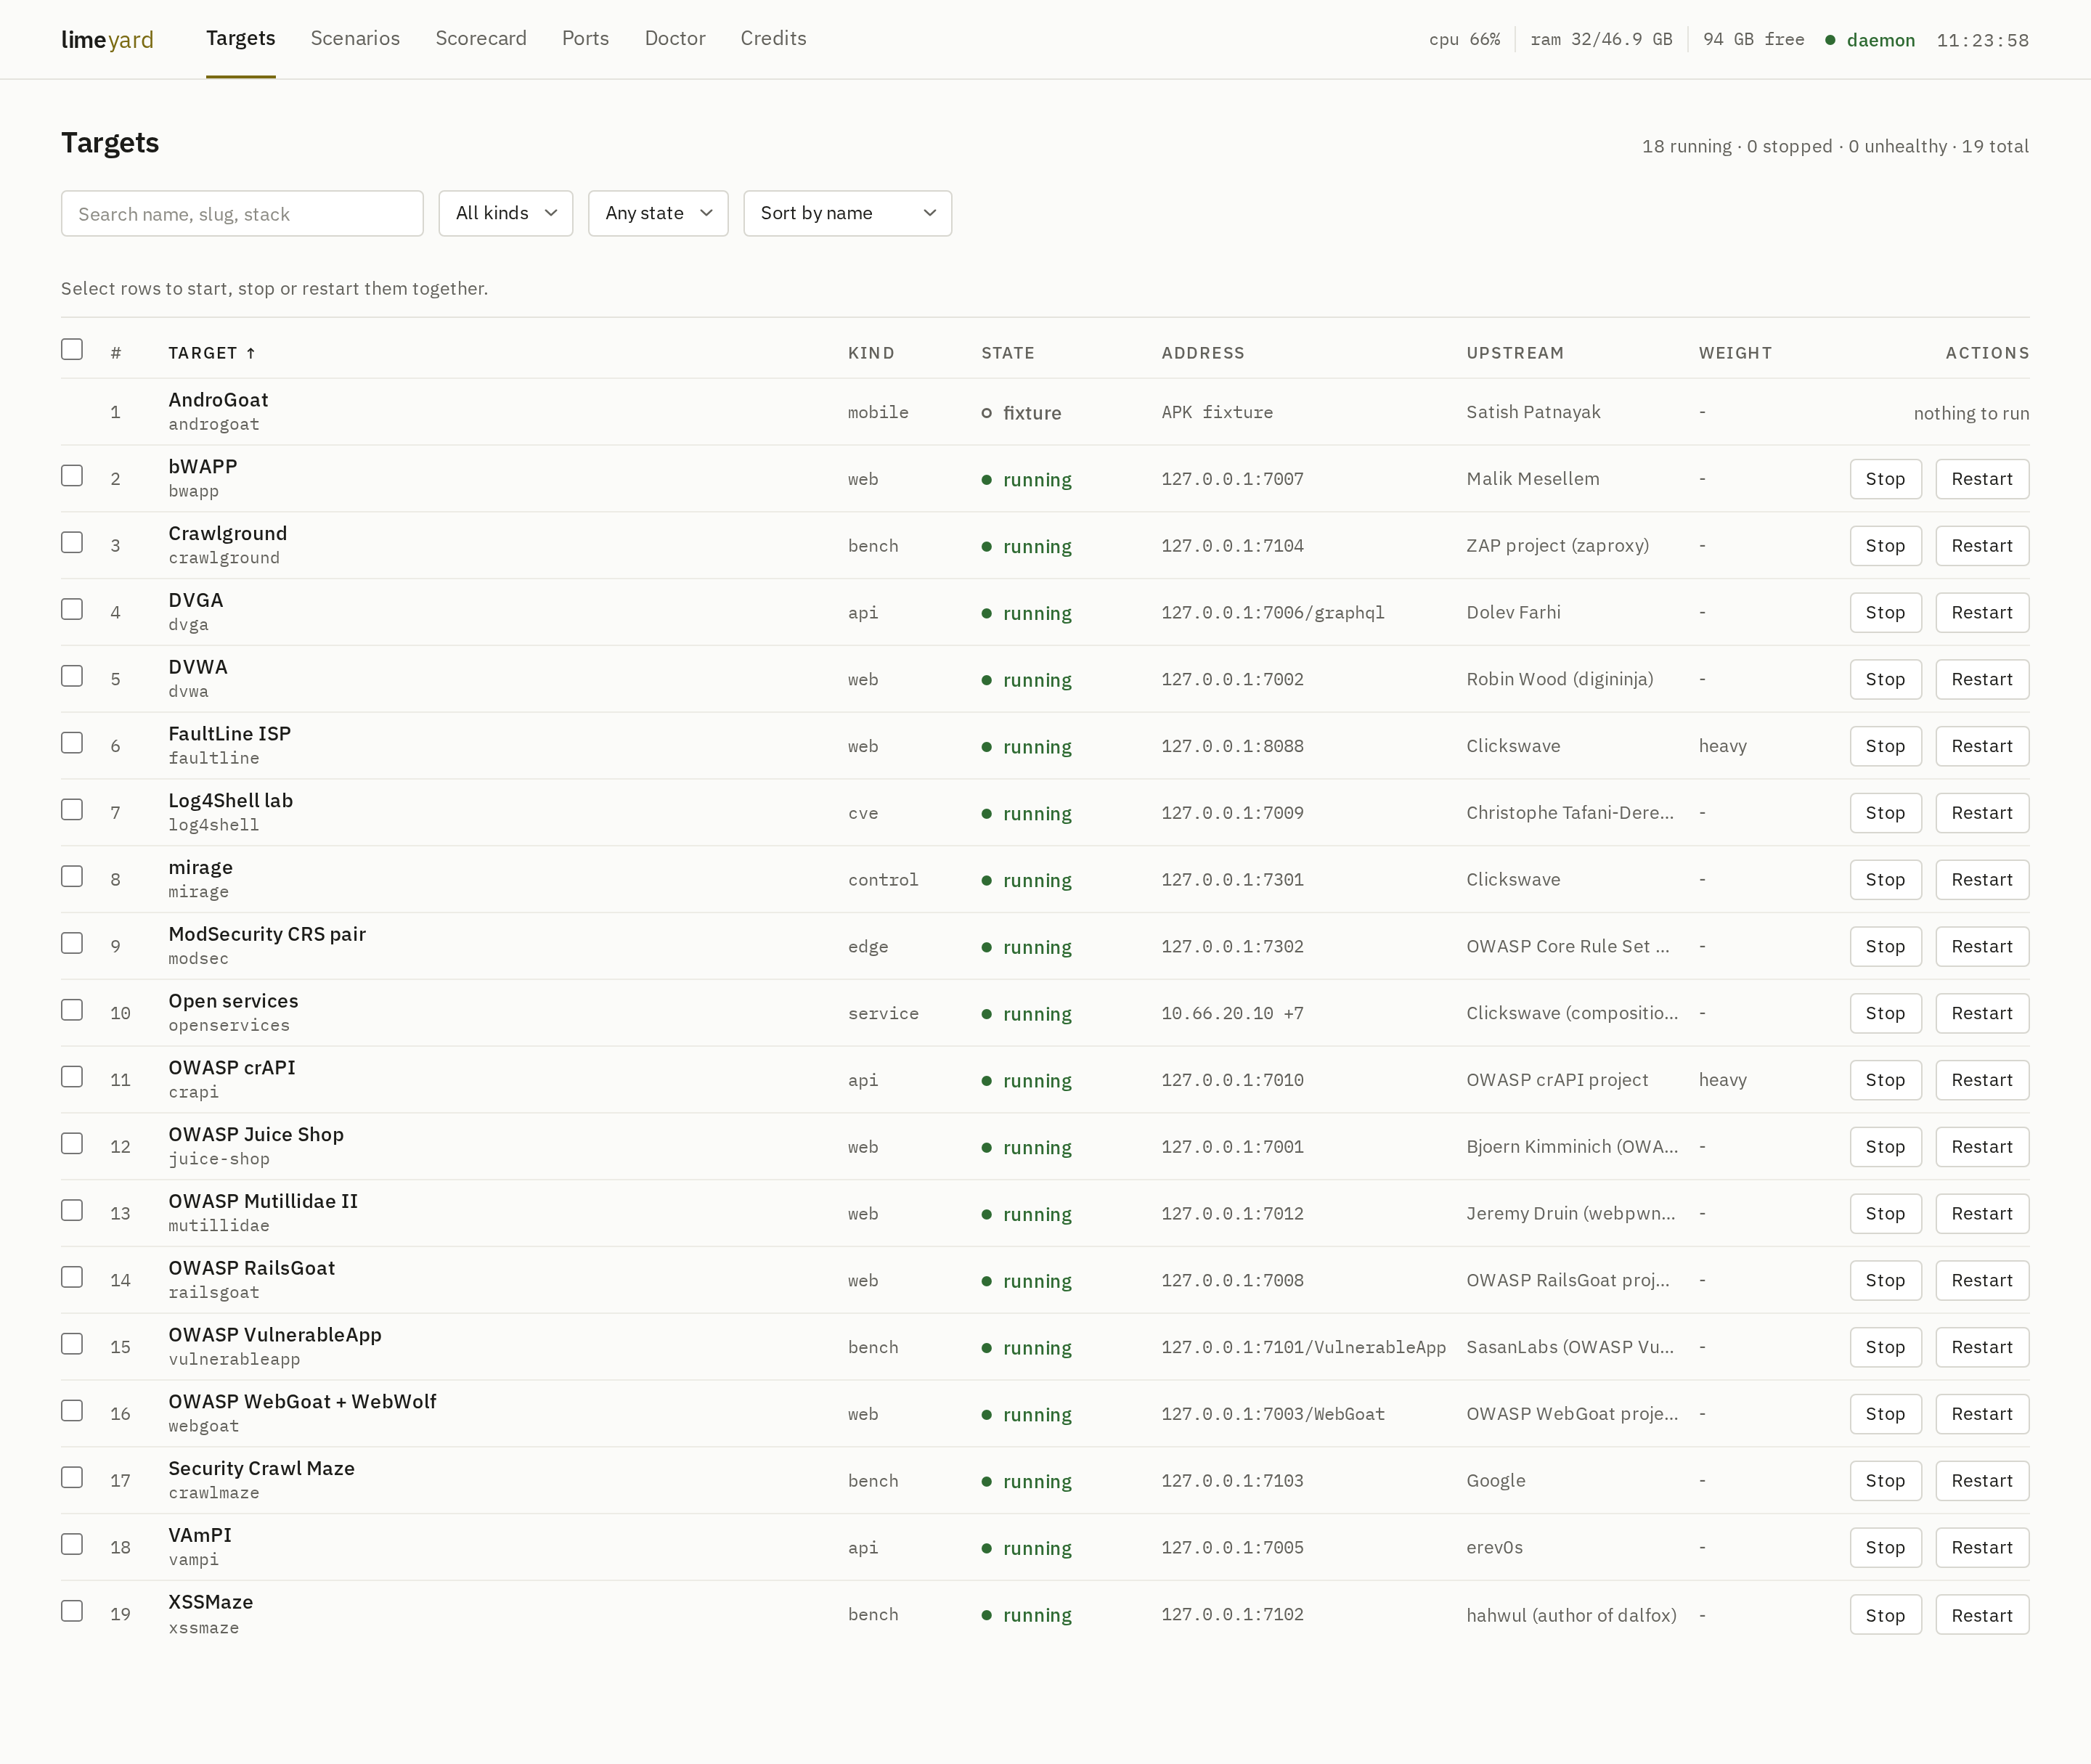Click the cpu 66% readout
This screenshot has width=2091, height=1764.
pyautogui.click(x=1464, y=40)
